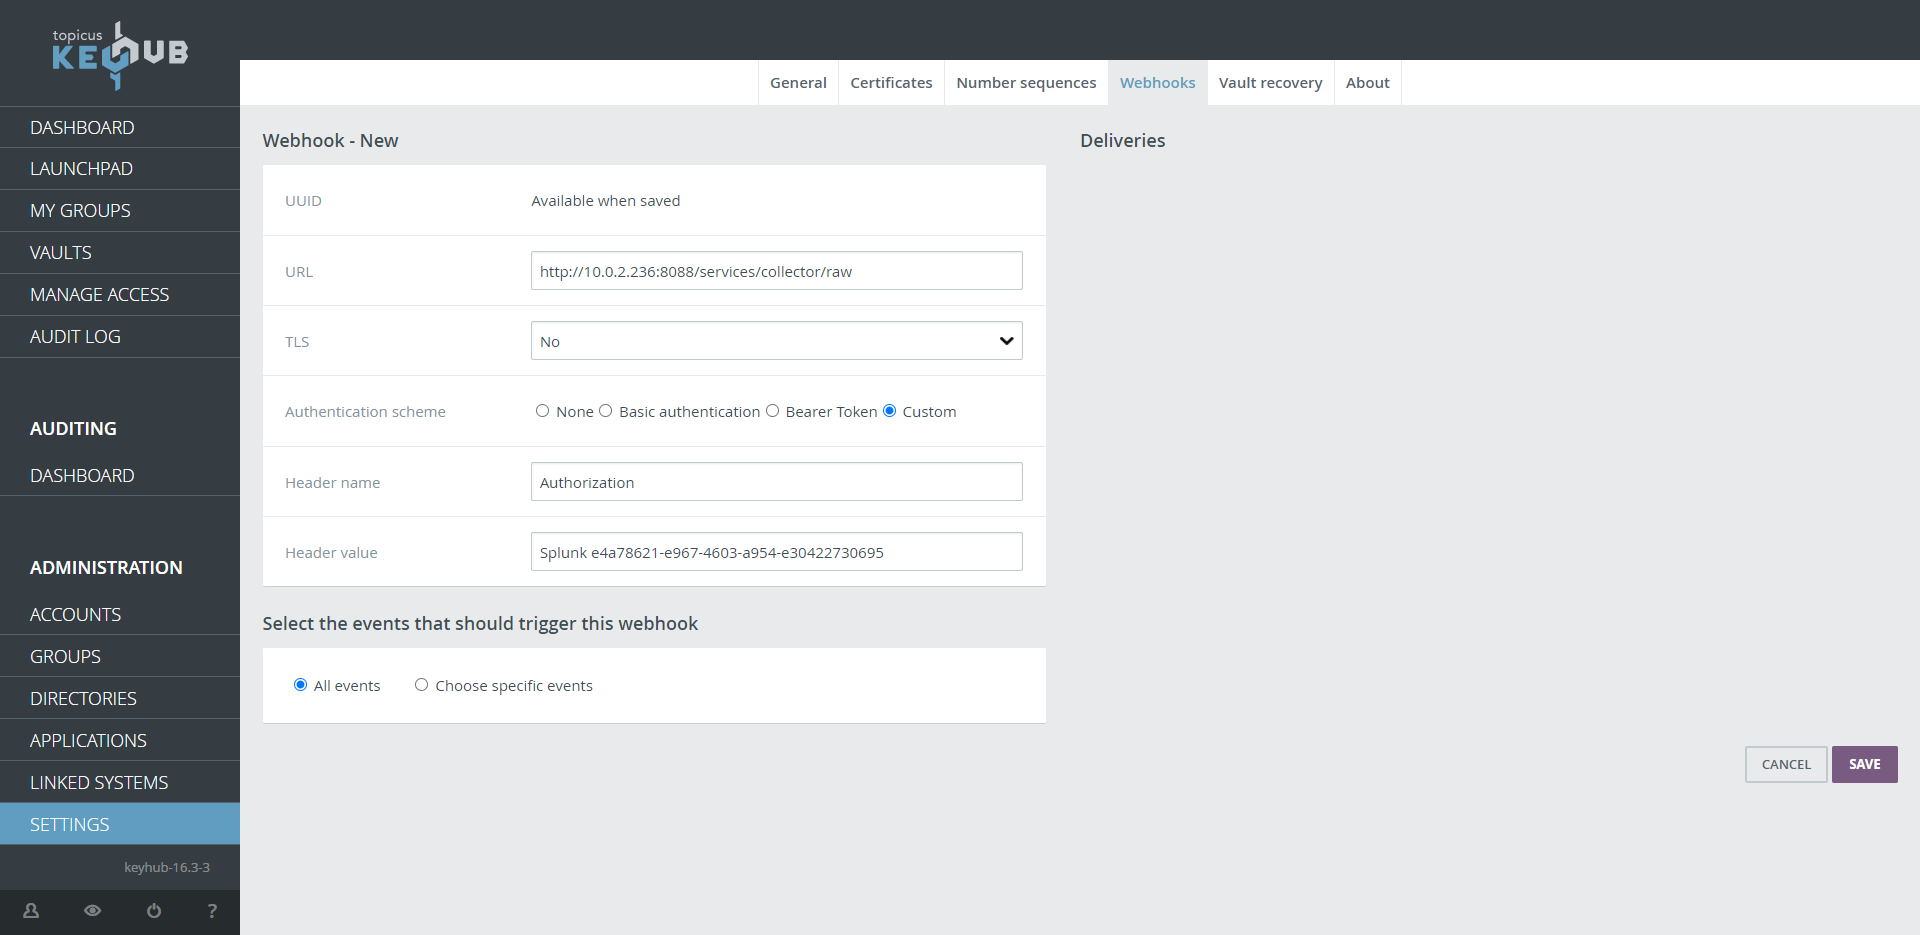Click the URL input field

tap(776, 271)
